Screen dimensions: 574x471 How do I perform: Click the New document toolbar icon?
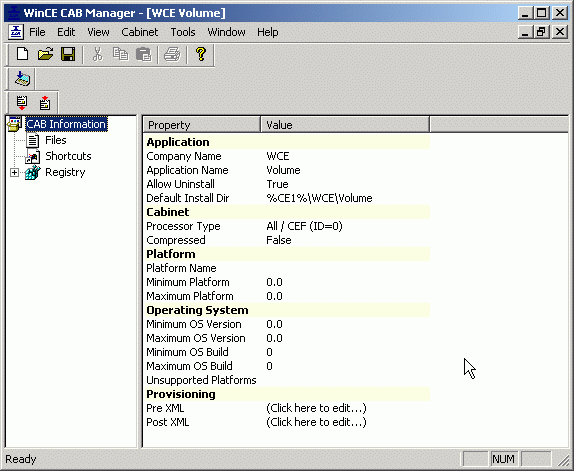pyautogui.click(x=22, y=54)
